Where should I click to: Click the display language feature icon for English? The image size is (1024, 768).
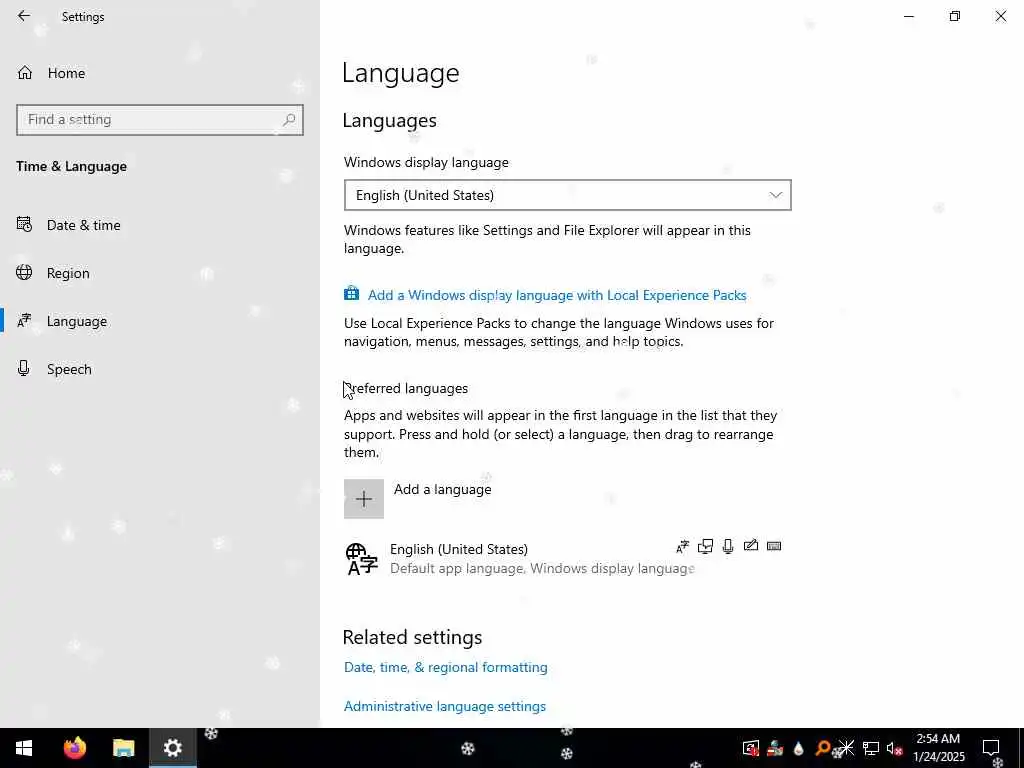(x=682, y=547)
